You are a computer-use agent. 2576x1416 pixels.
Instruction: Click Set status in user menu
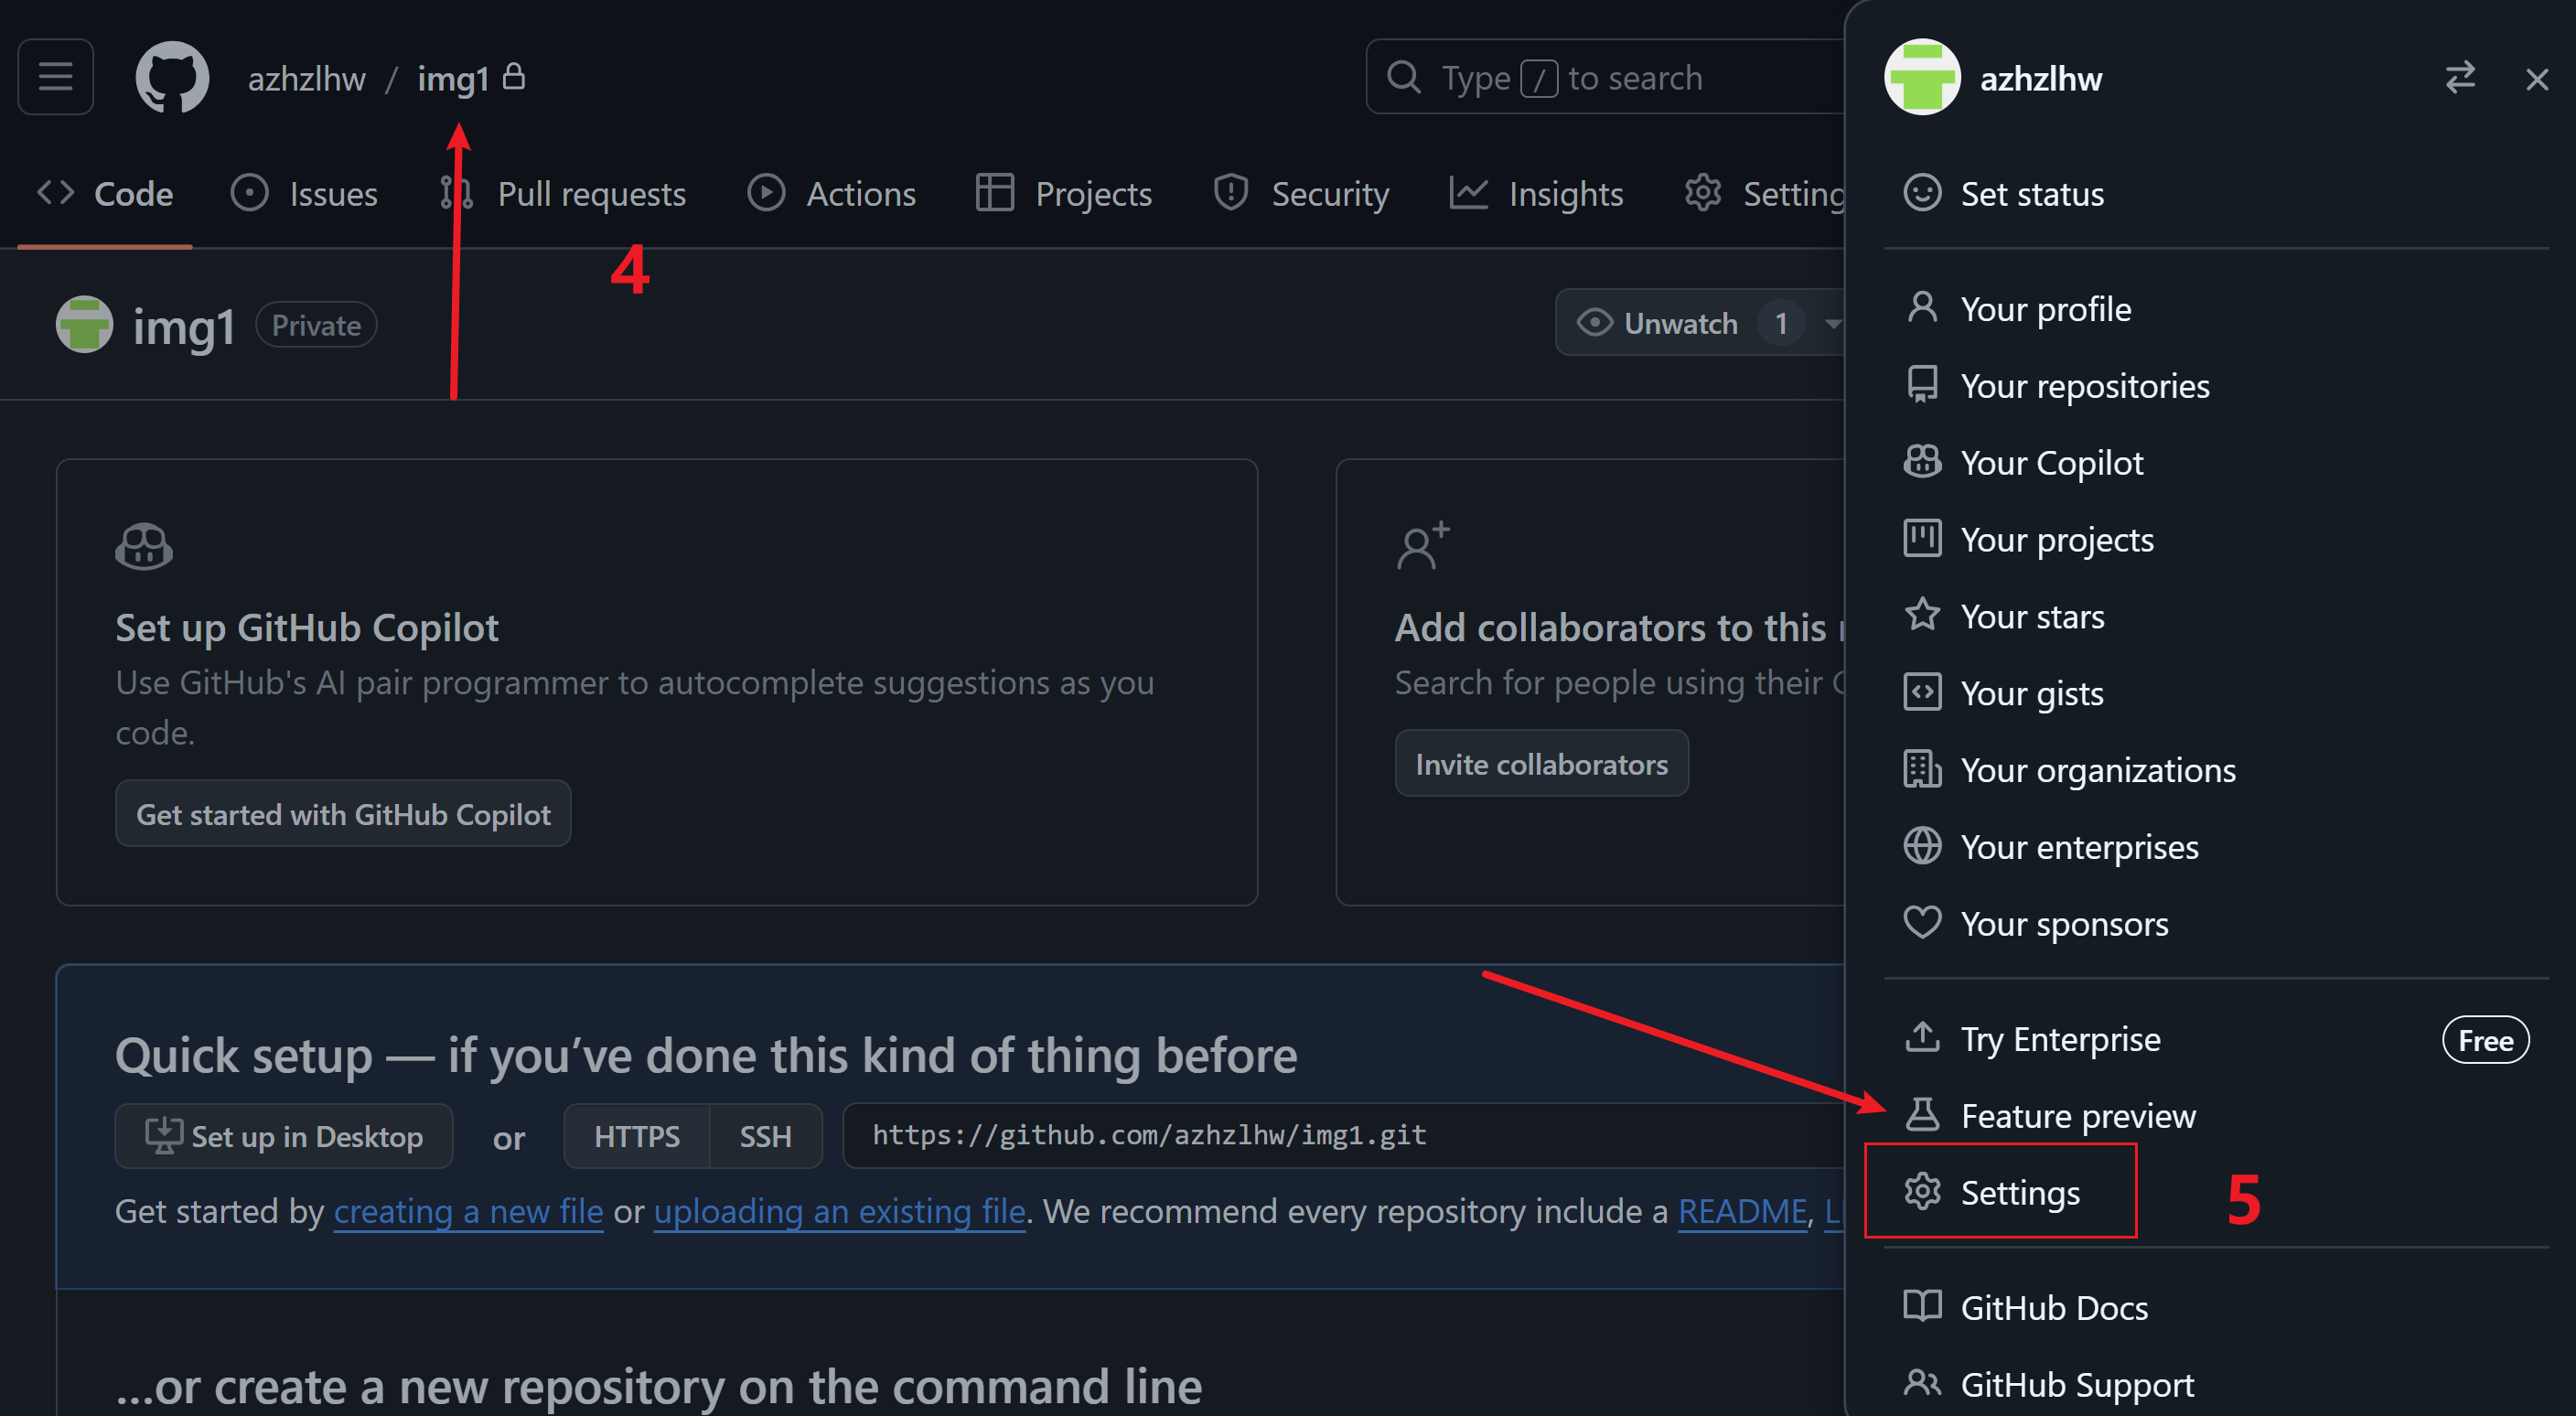(x=2216, y=193)
